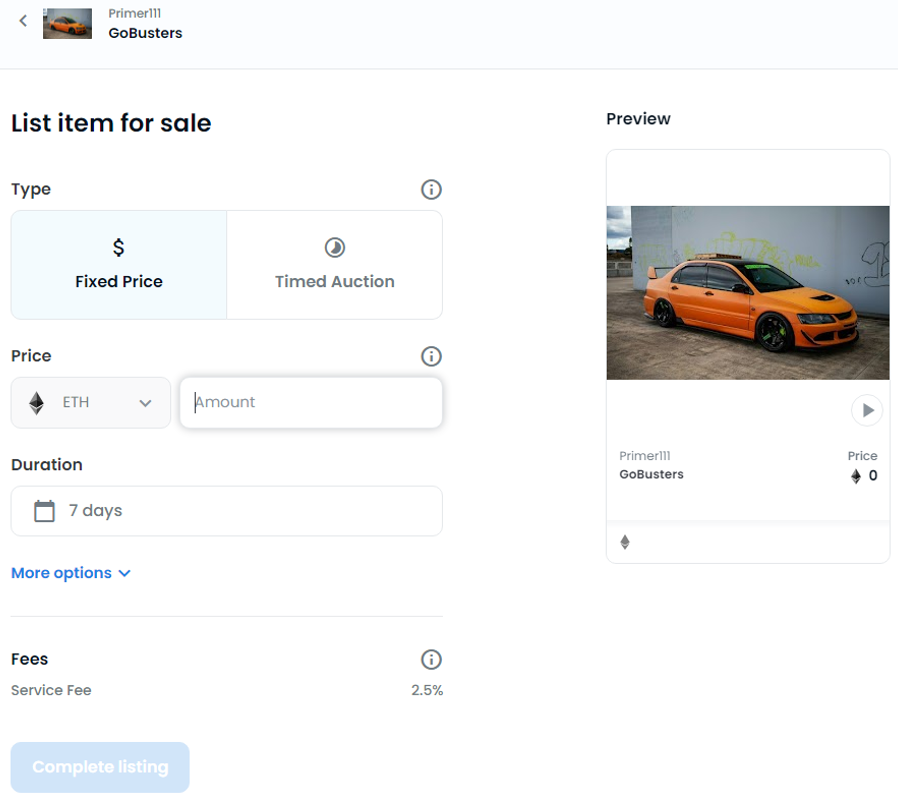Select the Fixed Price type option
This screenshot has width=898, height=803.
click(x=119, y=265)
